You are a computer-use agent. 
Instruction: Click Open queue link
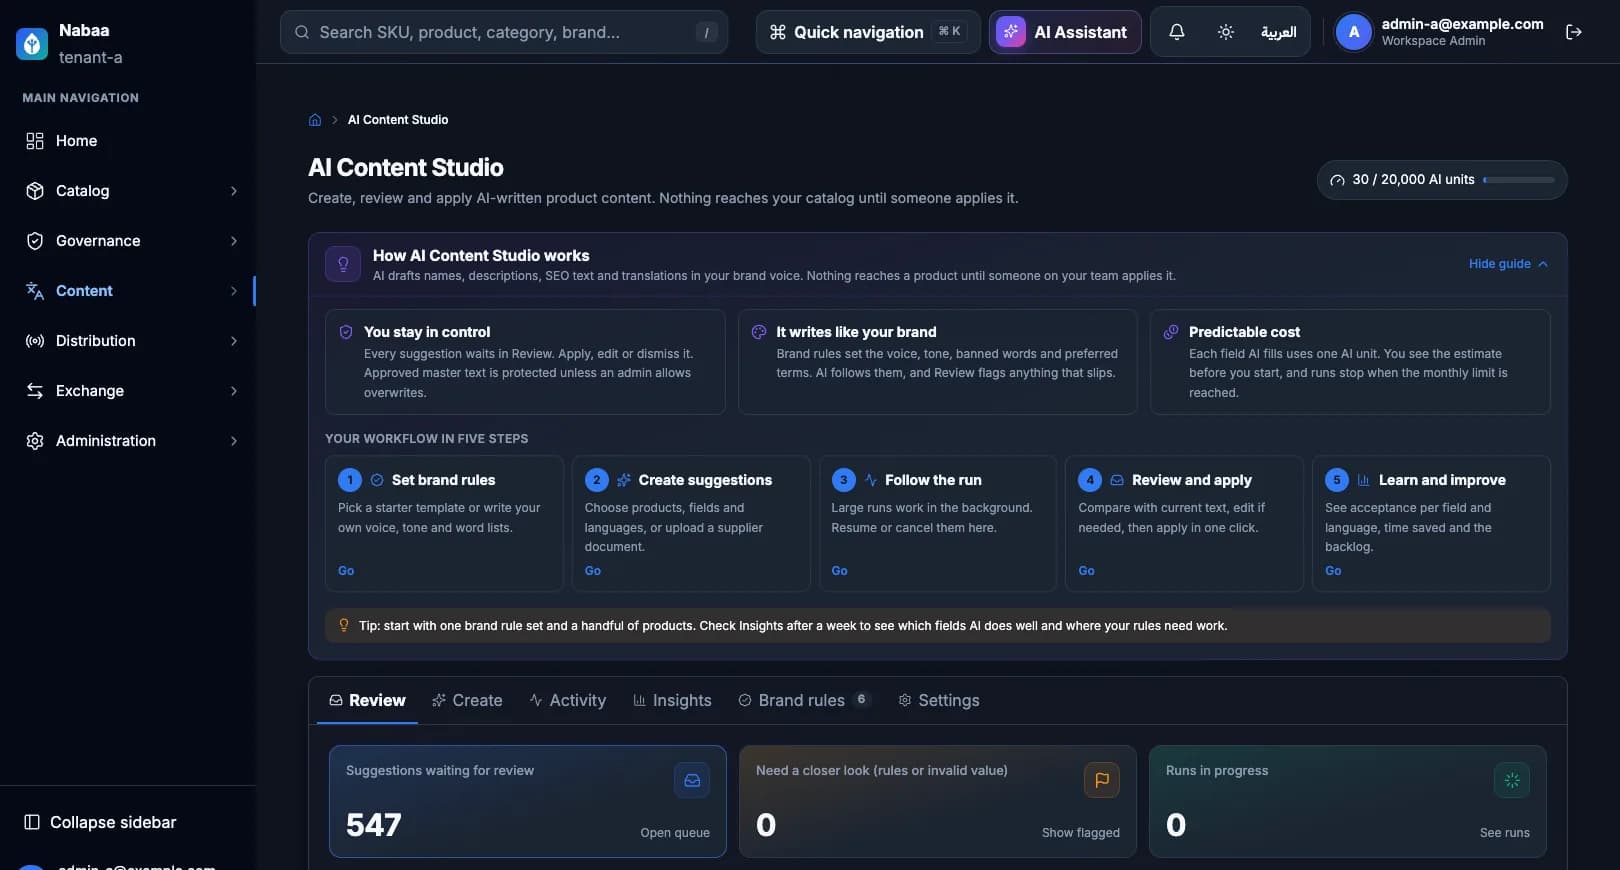pyautogui.click(x=675, y=833)
